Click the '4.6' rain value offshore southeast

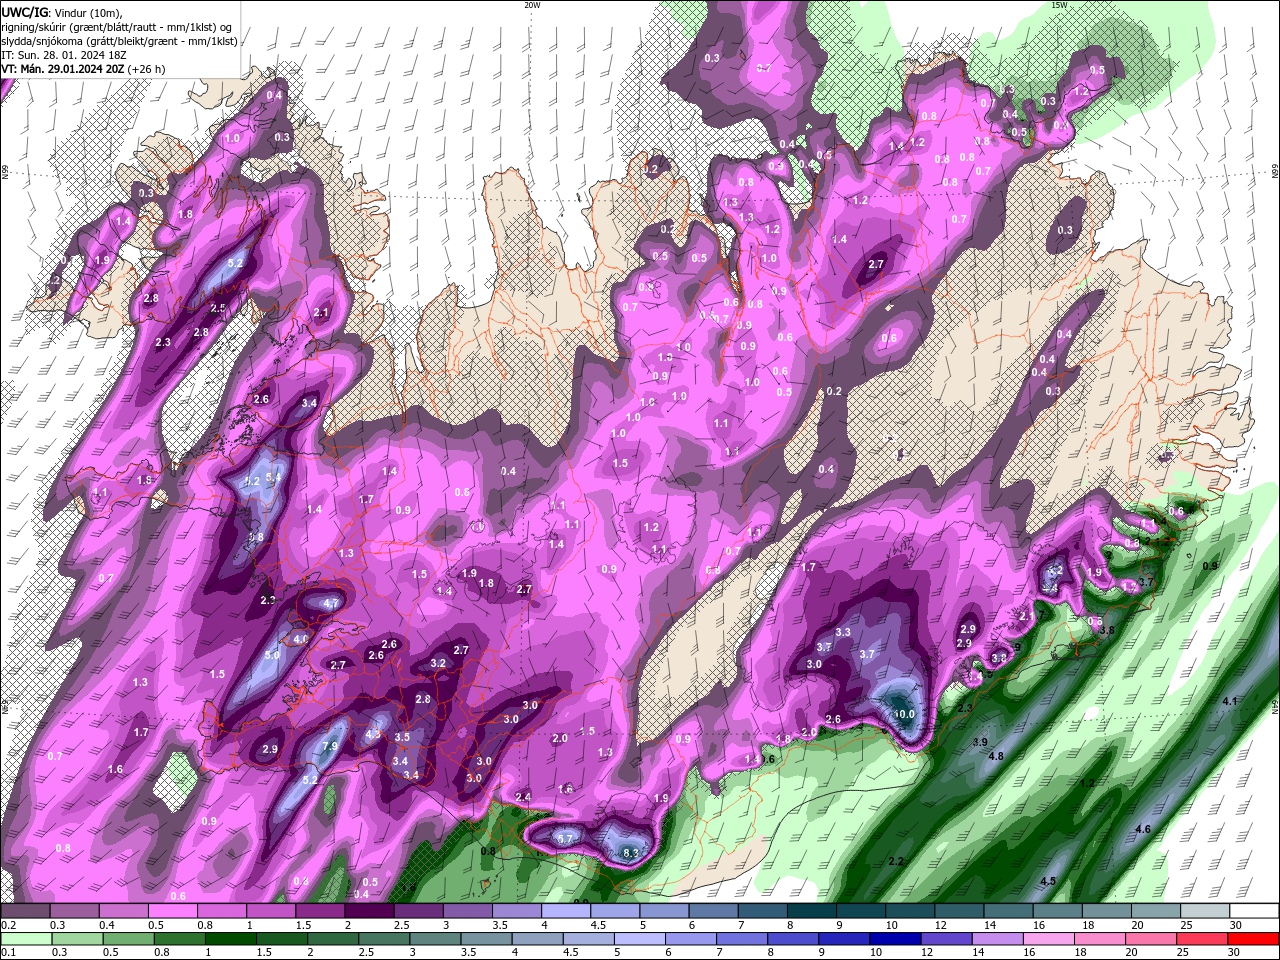click(x=1143, y=829)
